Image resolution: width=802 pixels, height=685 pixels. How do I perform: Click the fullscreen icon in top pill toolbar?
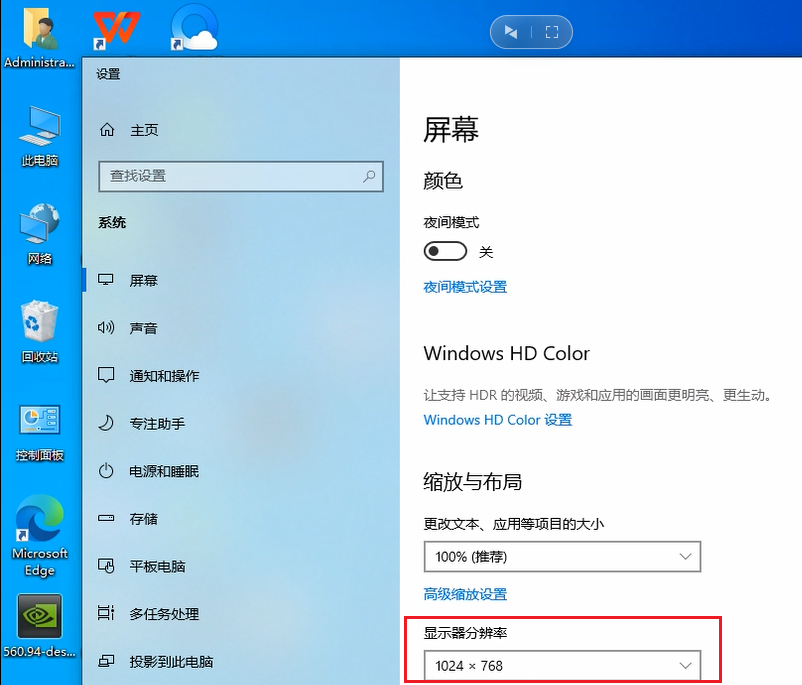point(552,32)
